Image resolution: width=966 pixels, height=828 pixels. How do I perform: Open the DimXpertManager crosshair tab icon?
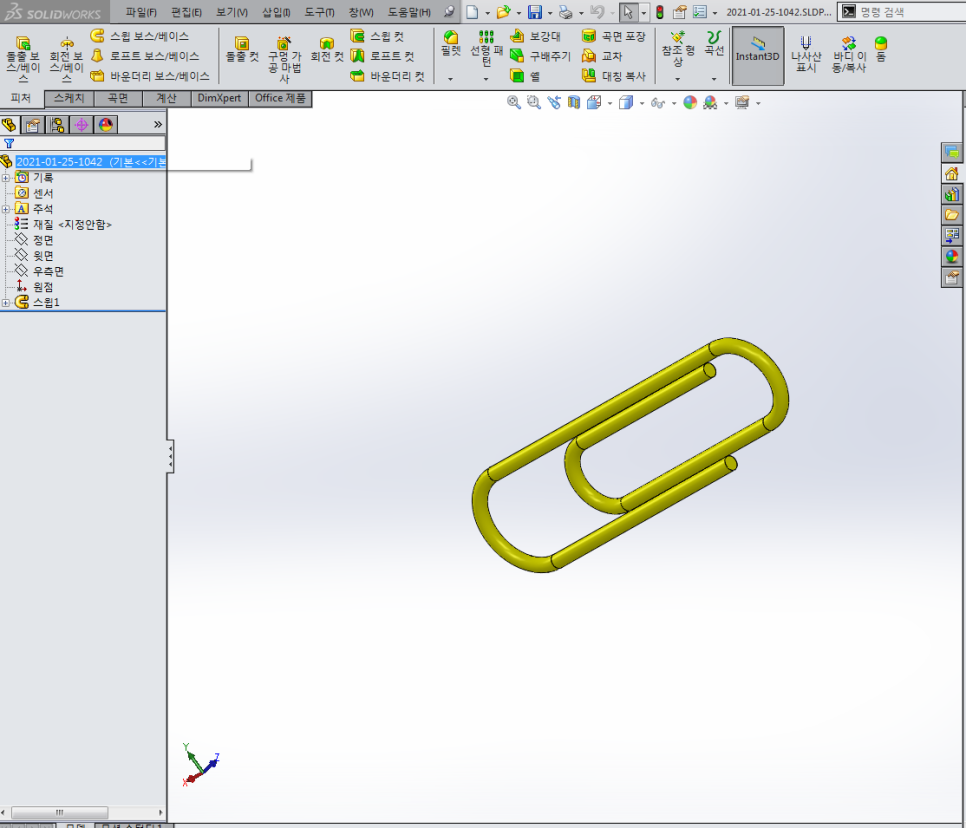(81, 125)
